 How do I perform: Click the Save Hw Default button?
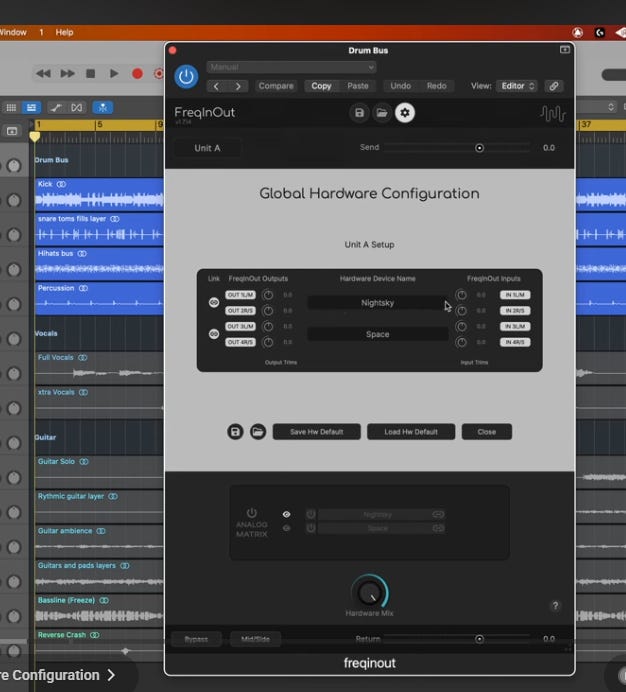click(x=315, y=432)
